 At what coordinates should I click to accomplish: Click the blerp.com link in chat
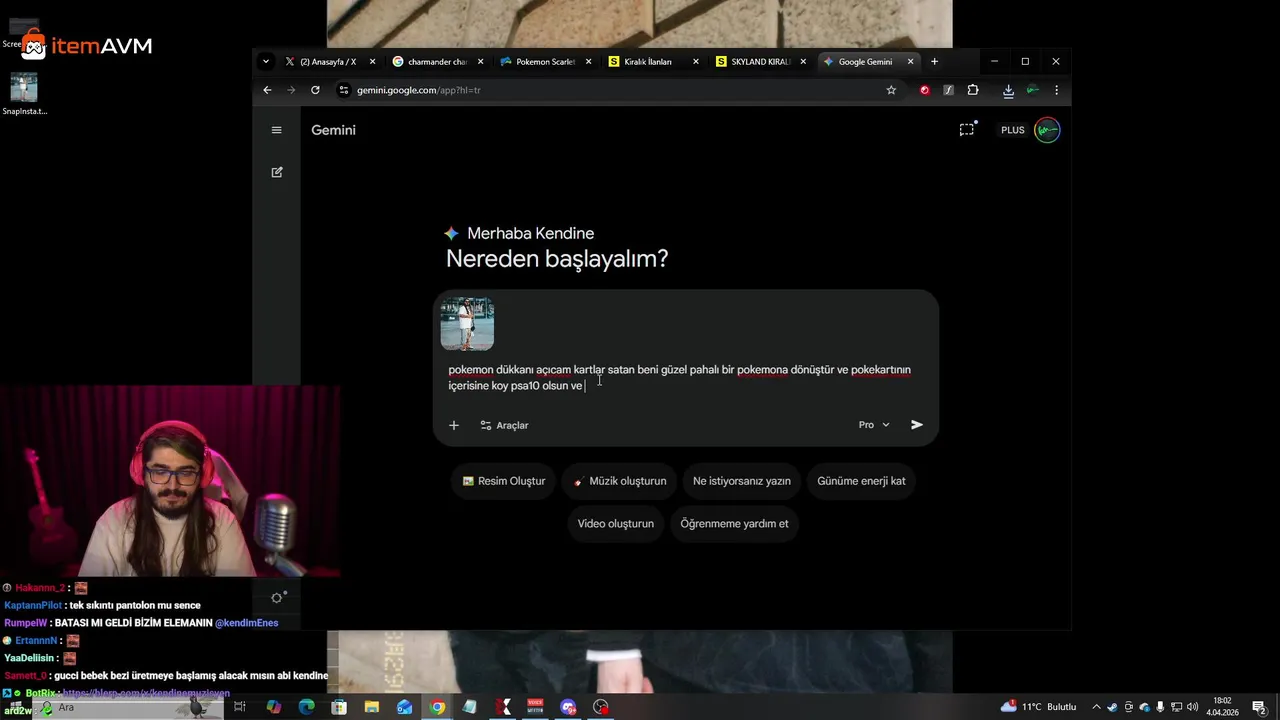pyautogui.click(x=146, y=692)
